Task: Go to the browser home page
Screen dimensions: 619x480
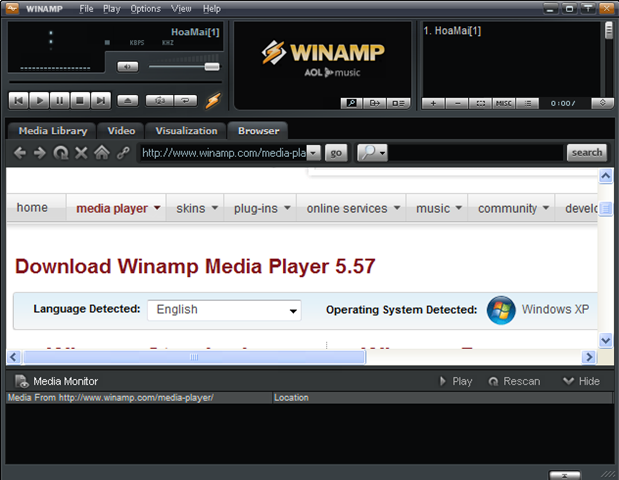Action: click(x=102, y=153)
